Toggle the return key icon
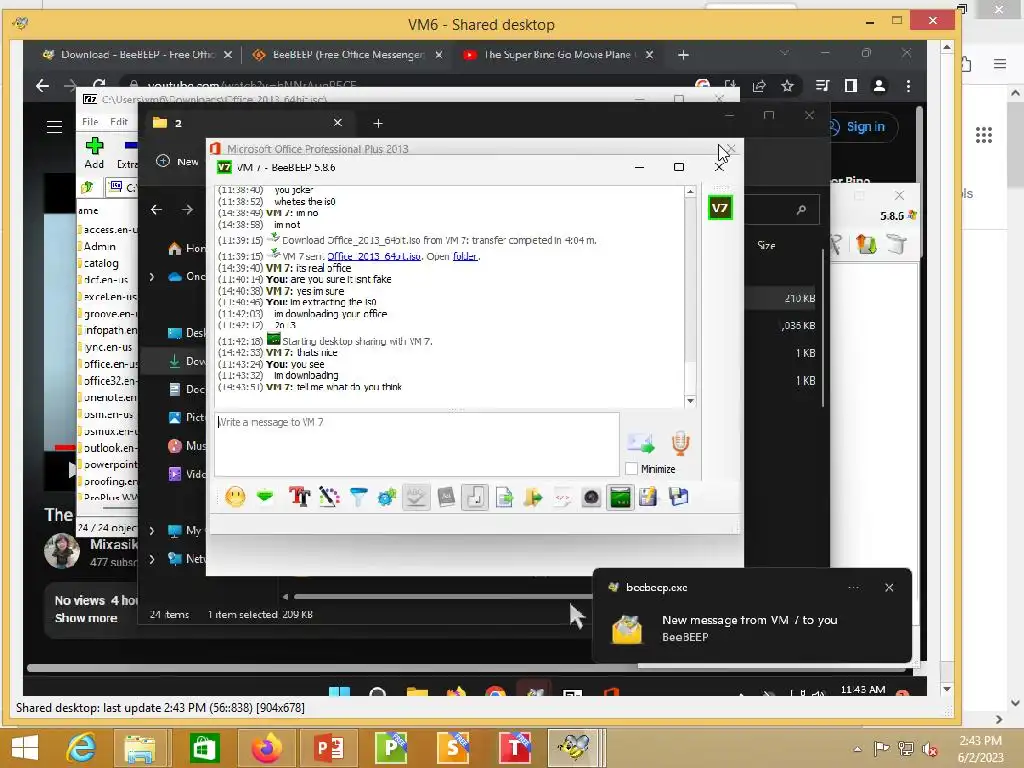The image size is (1024, 768). point(475,497)
